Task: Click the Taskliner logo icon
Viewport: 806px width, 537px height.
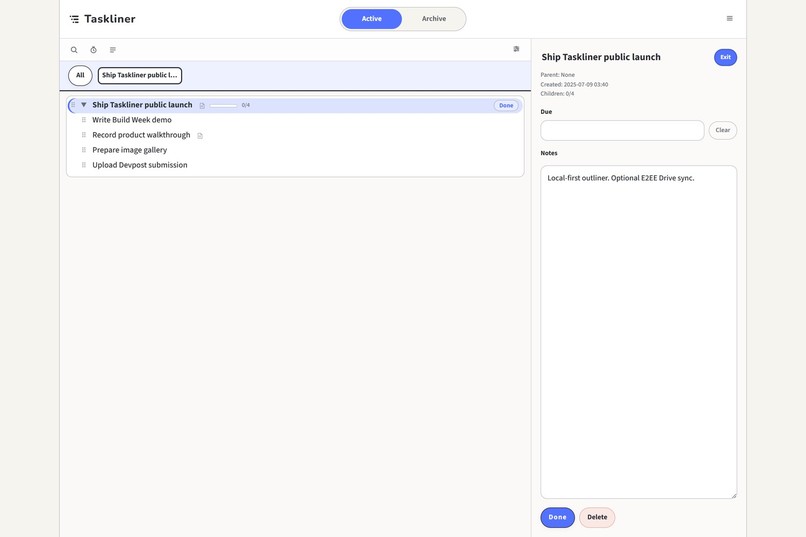Action: 75,19
